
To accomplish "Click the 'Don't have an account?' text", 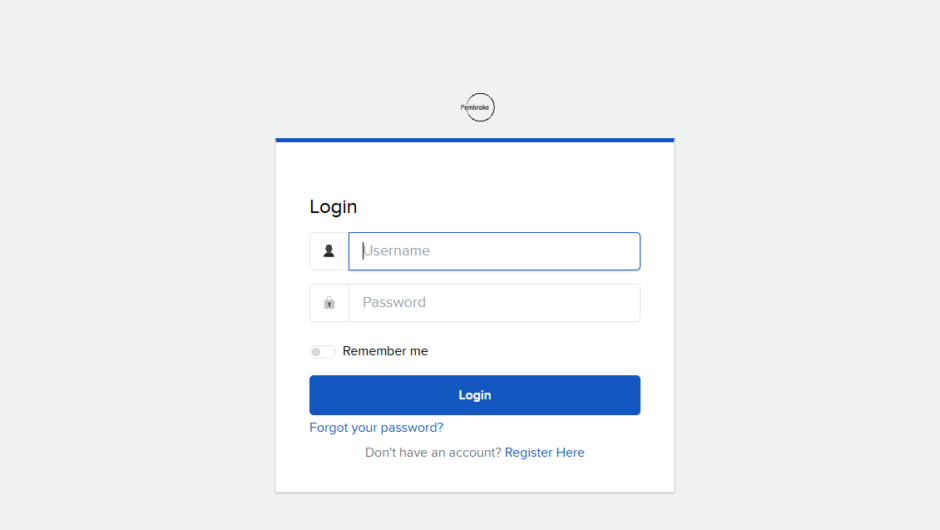I will 433,452.
